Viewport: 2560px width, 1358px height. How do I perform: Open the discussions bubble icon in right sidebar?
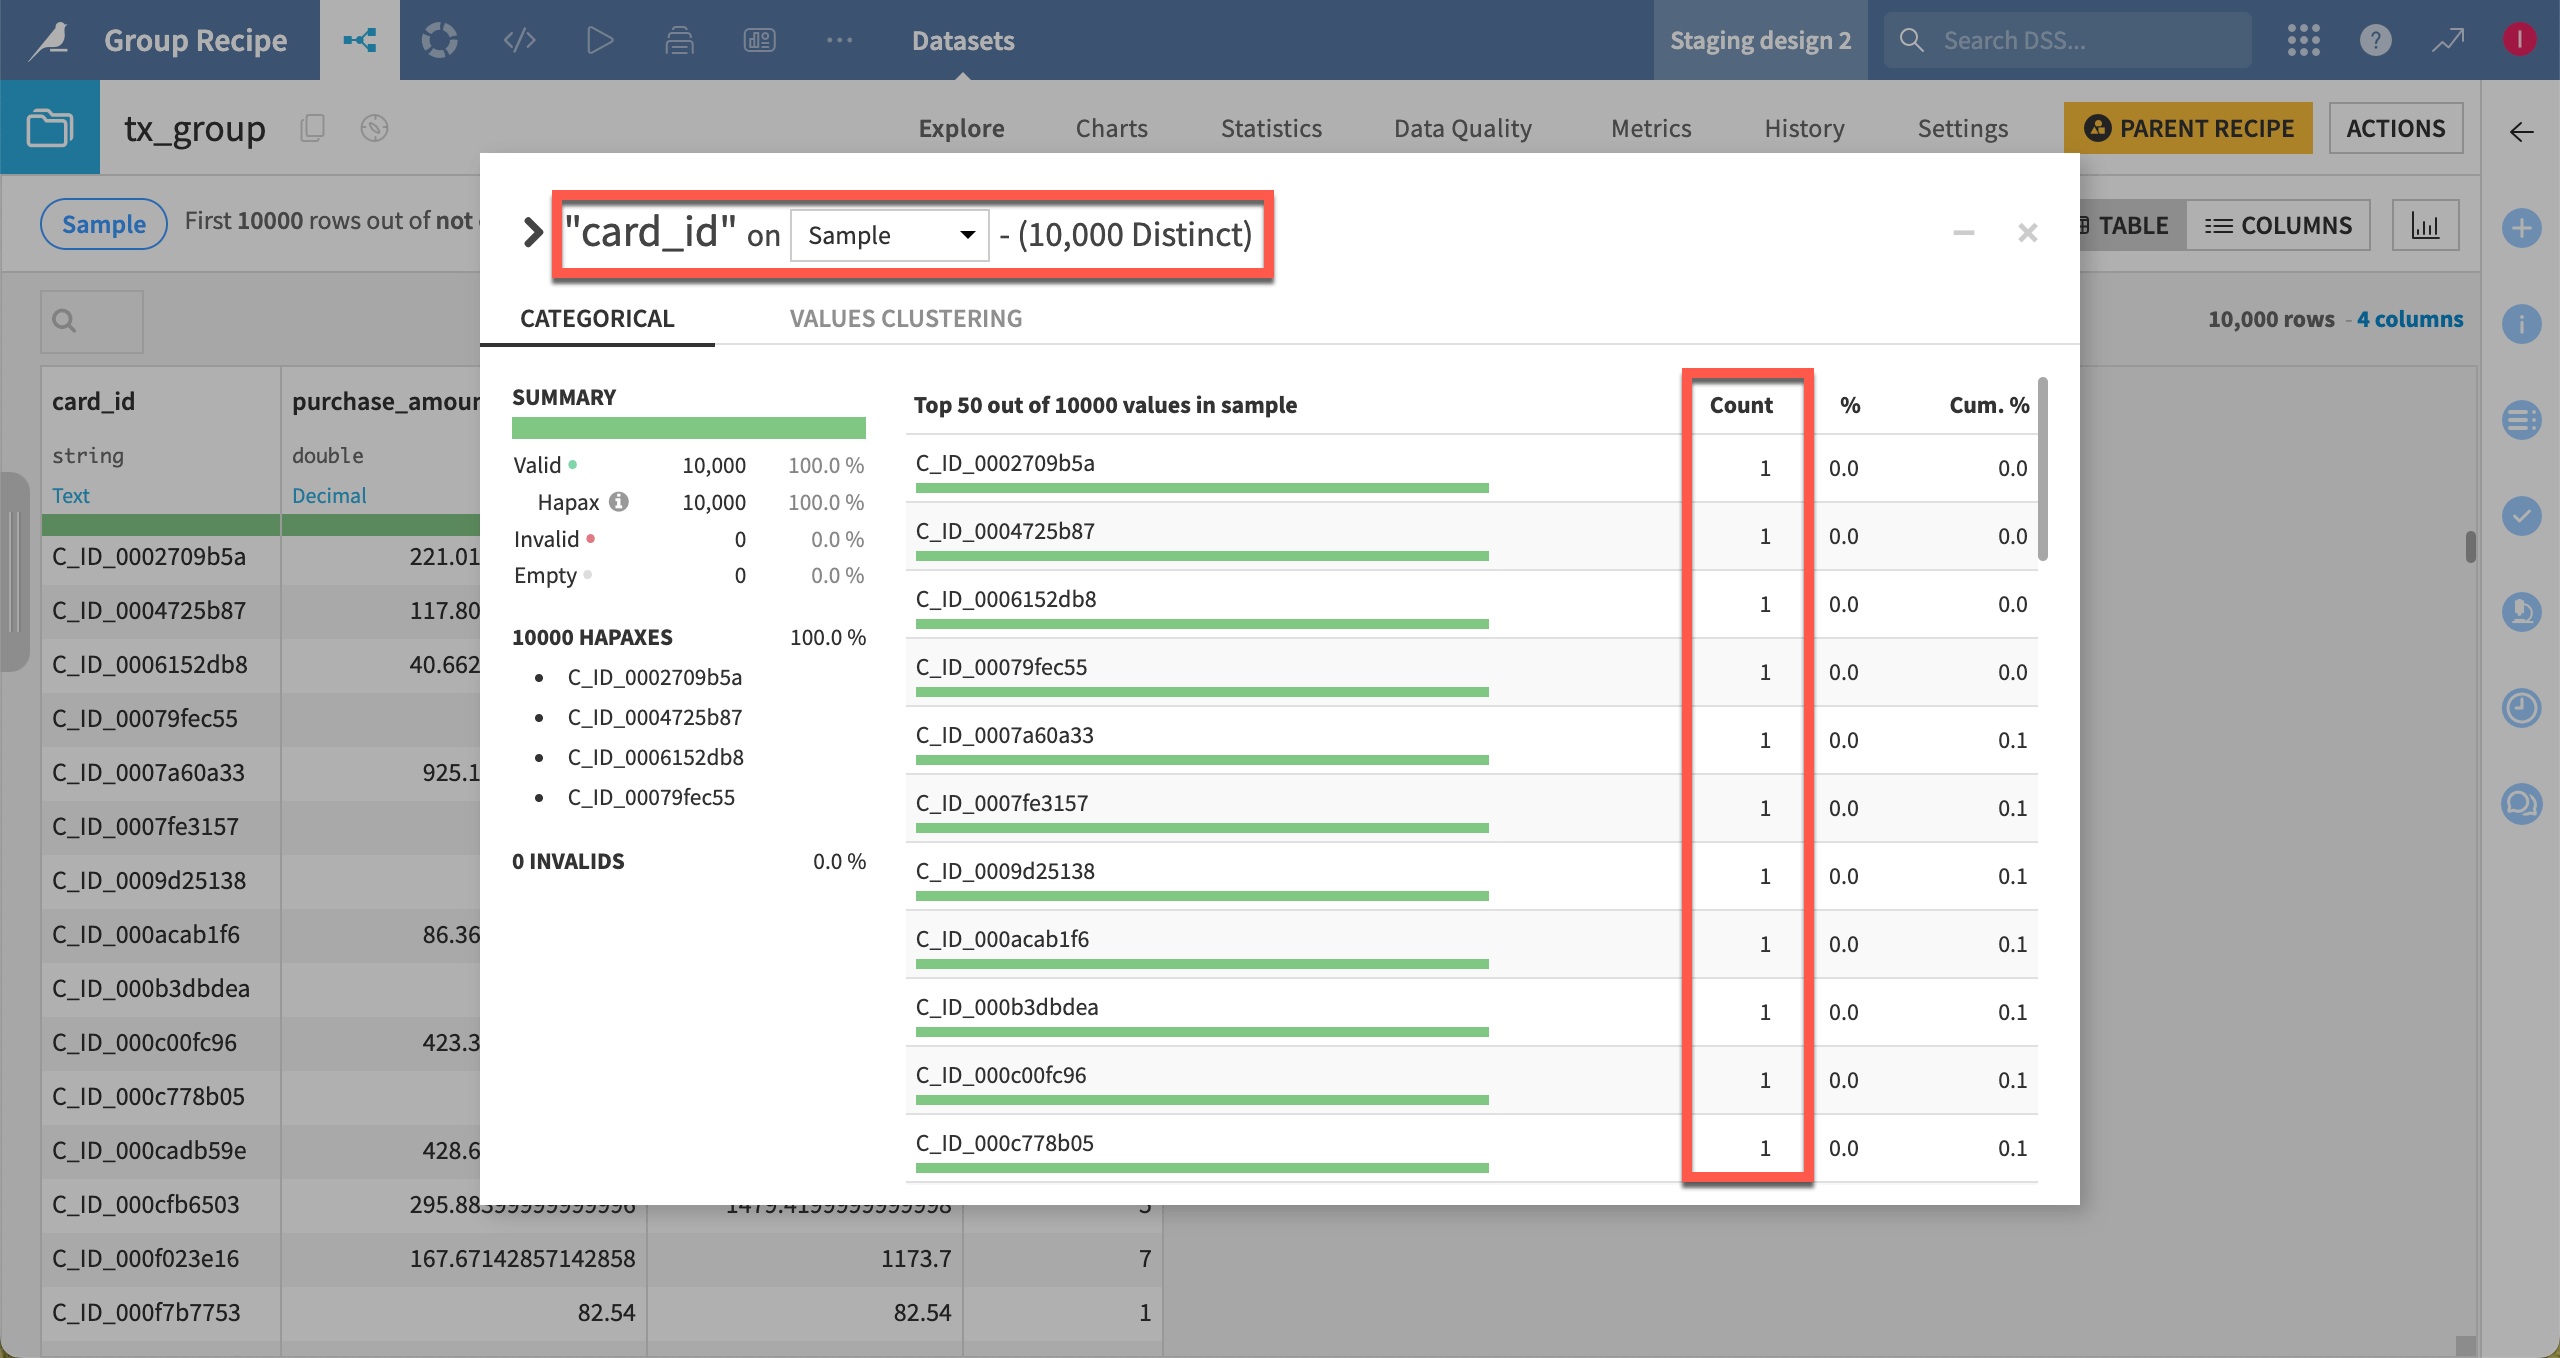pyautogui.click(x=2522, y=803)
